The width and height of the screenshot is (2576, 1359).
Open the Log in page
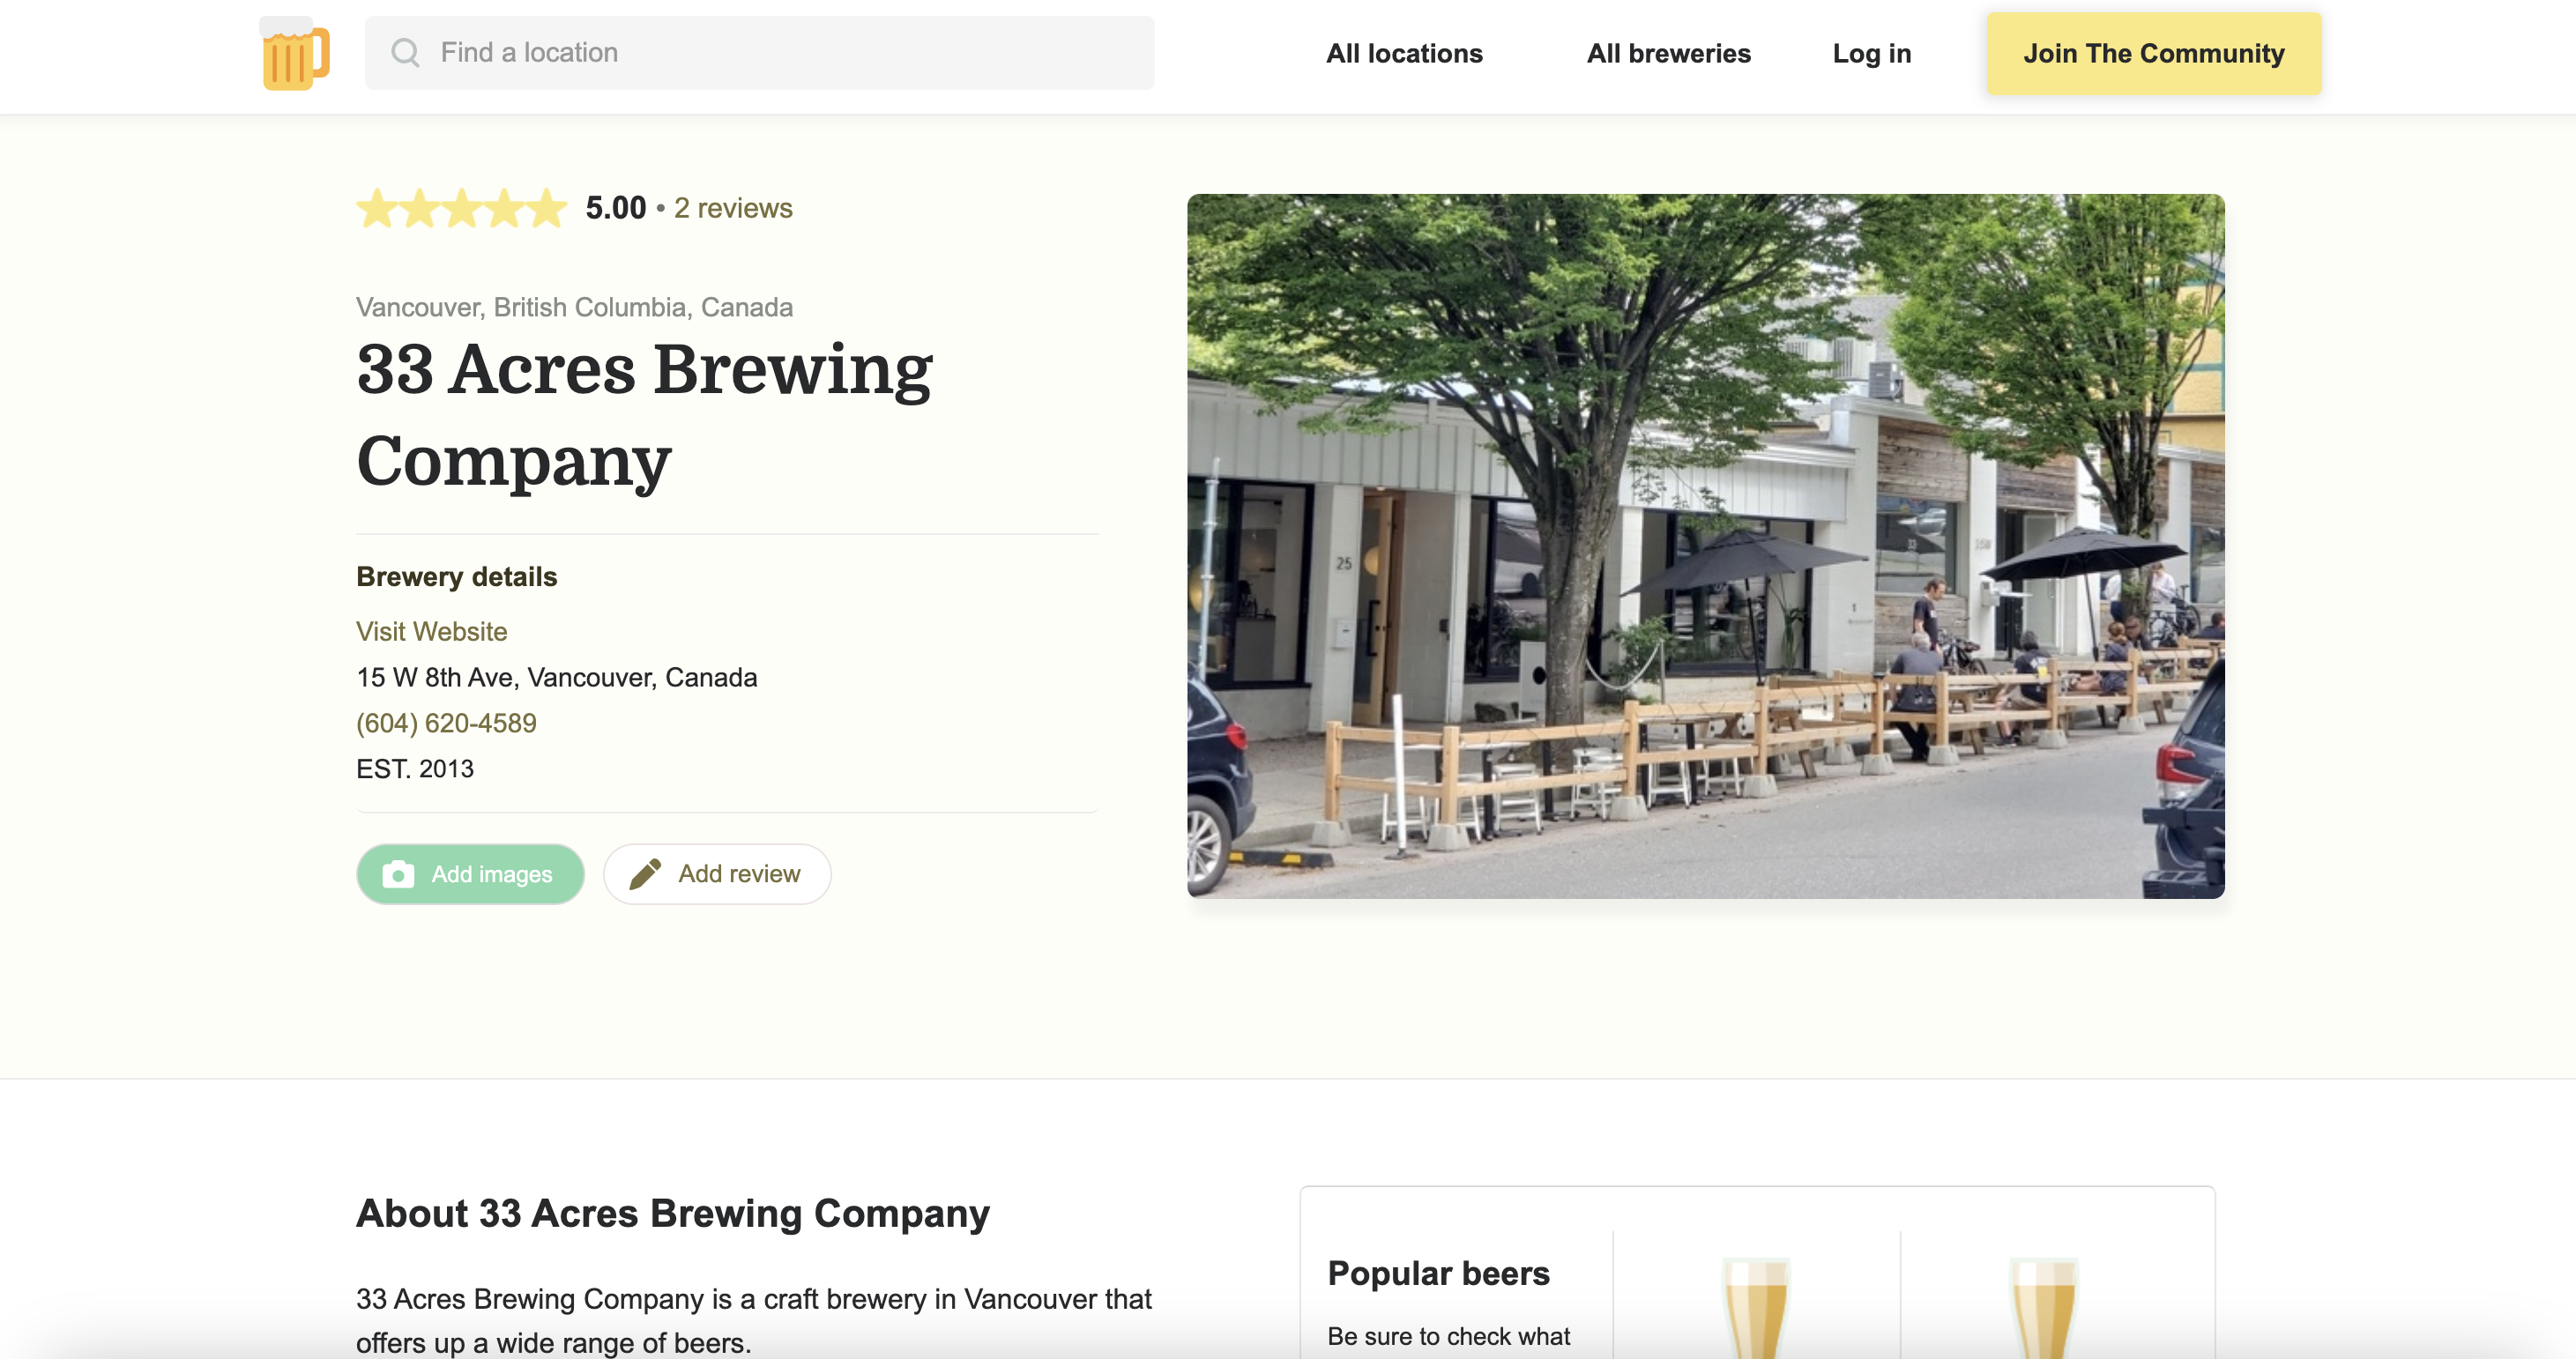pos(1871,54)
